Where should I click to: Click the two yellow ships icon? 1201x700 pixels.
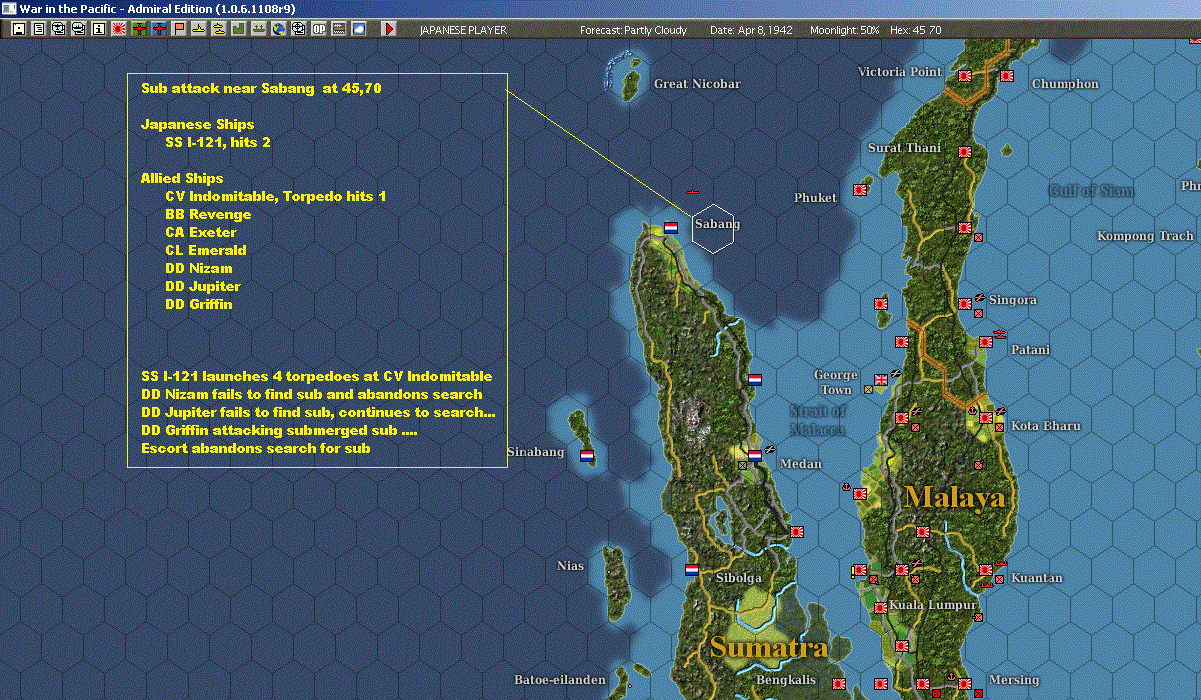[x=218, y=29]
